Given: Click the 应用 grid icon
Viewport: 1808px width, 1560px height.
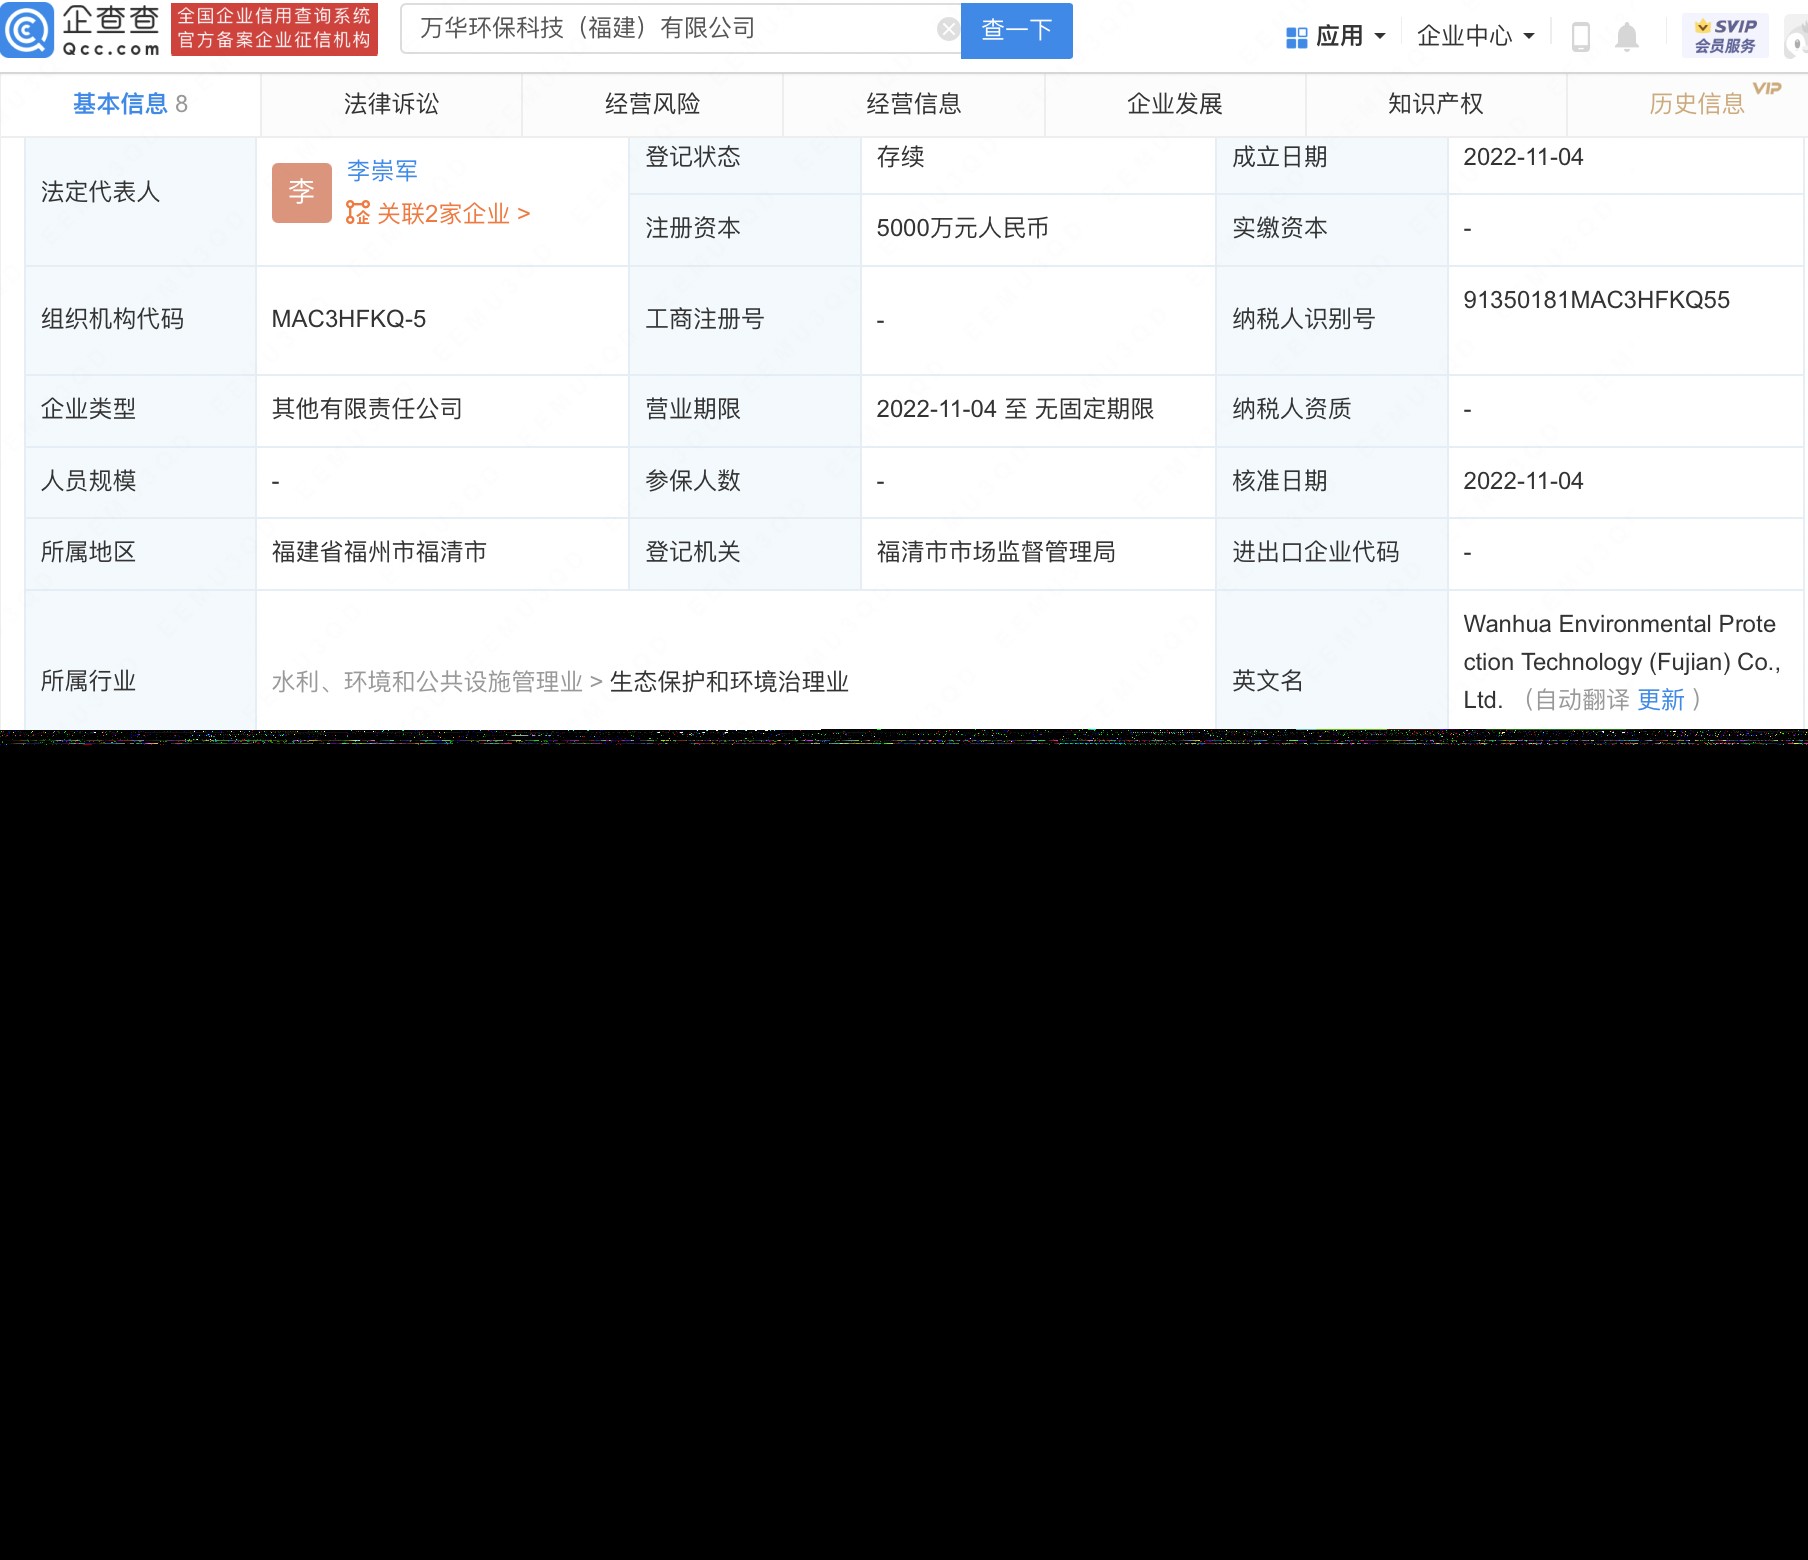Looking at the screenshot, I should click(x=1297, y=37).
